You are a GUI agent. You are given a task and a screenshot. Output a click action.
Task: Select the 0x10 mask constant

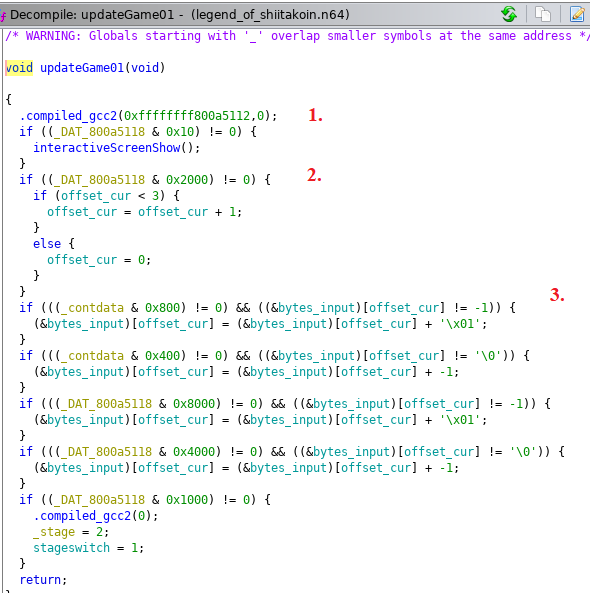(x=180, y=132)
